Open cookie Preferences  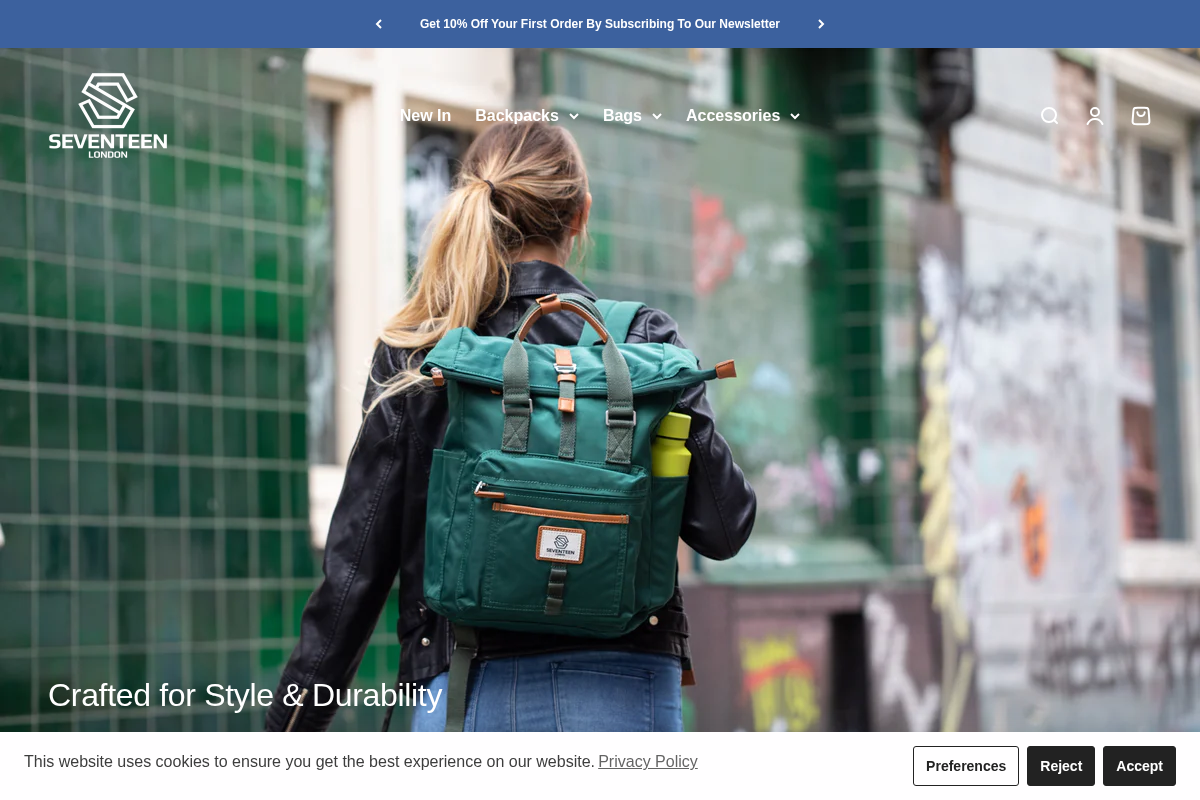click(x=966, y=766)
